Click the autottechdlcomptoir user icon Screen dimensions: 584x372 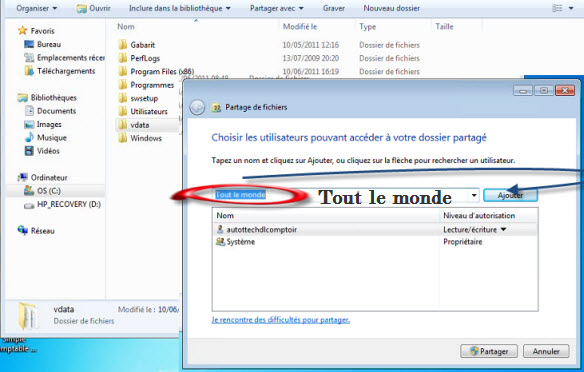point(220,229)
